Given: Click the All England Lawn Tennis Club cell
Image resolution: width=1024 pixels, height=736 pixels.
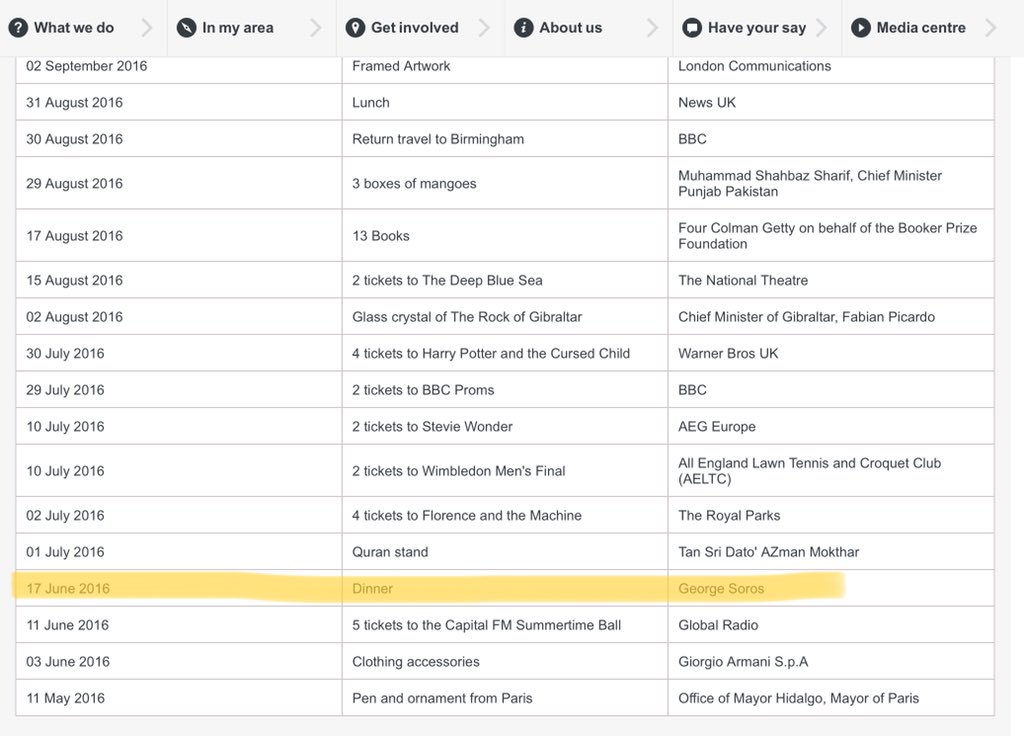Looking at the screenshot, I should [831, 470].
